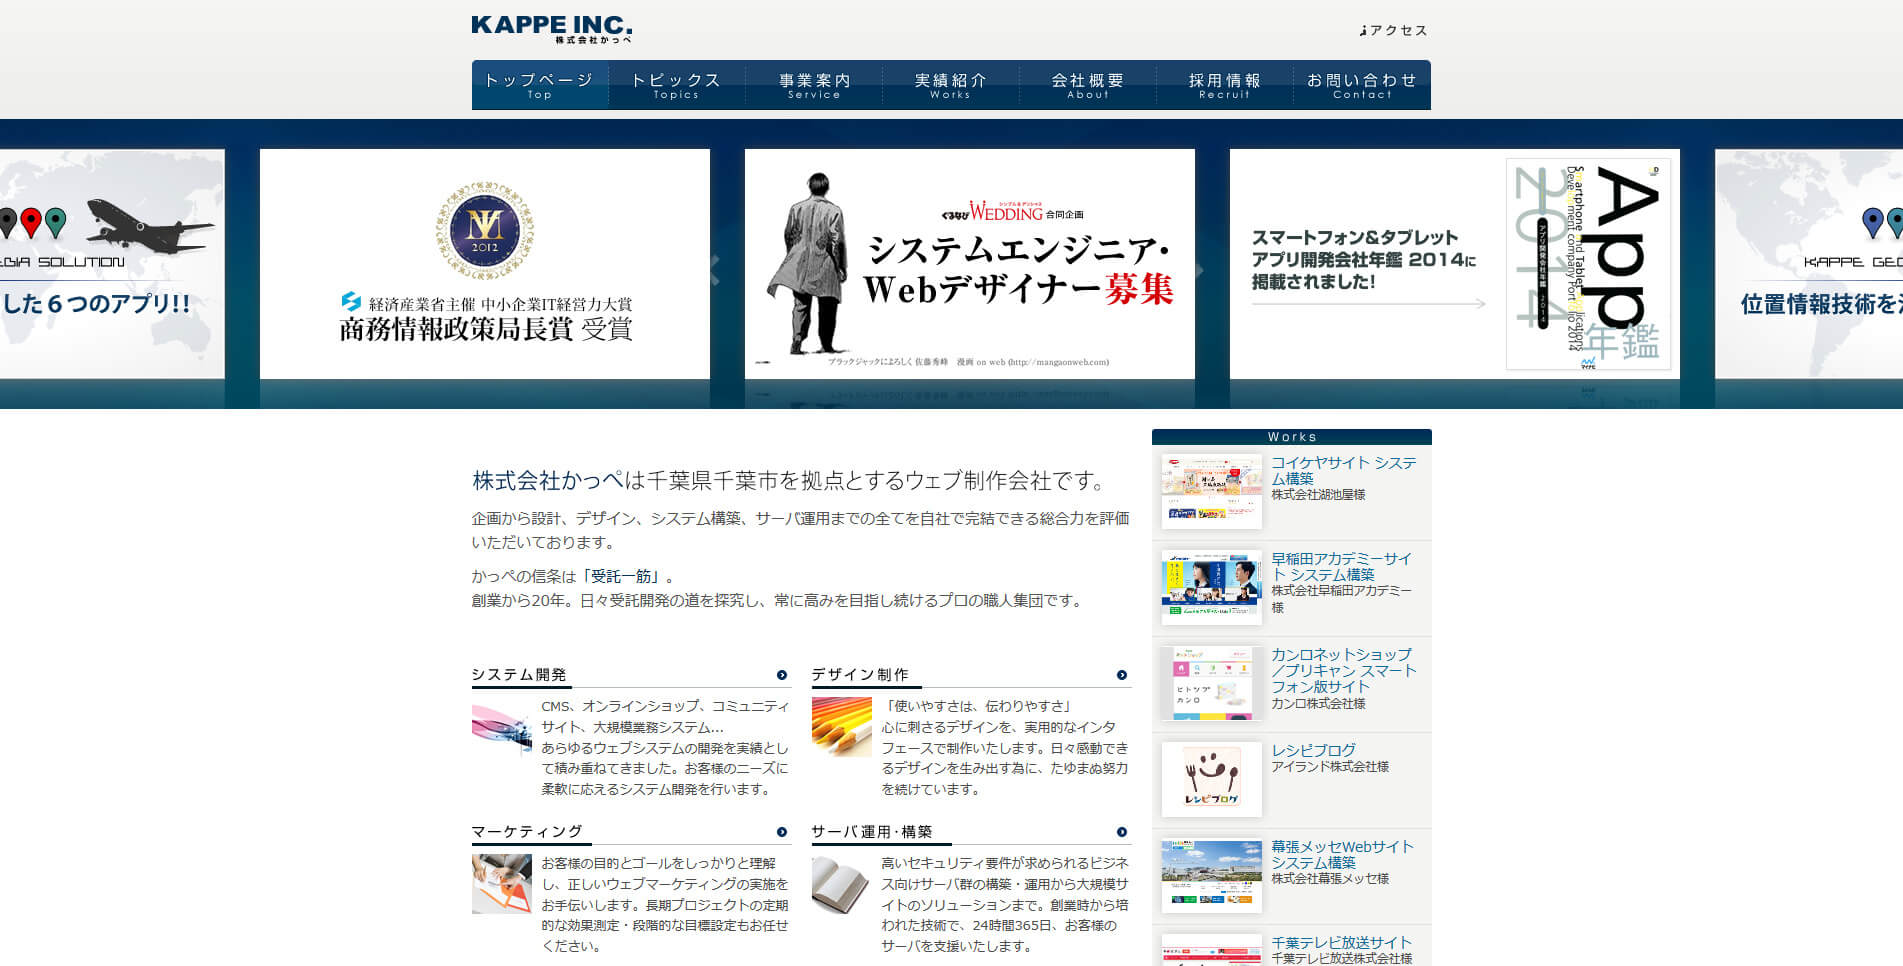Image resolution: width=1903 pixels, height=966 pixels.
Task: Open the 事業案内 Service menu
Action: click(814, 85)
